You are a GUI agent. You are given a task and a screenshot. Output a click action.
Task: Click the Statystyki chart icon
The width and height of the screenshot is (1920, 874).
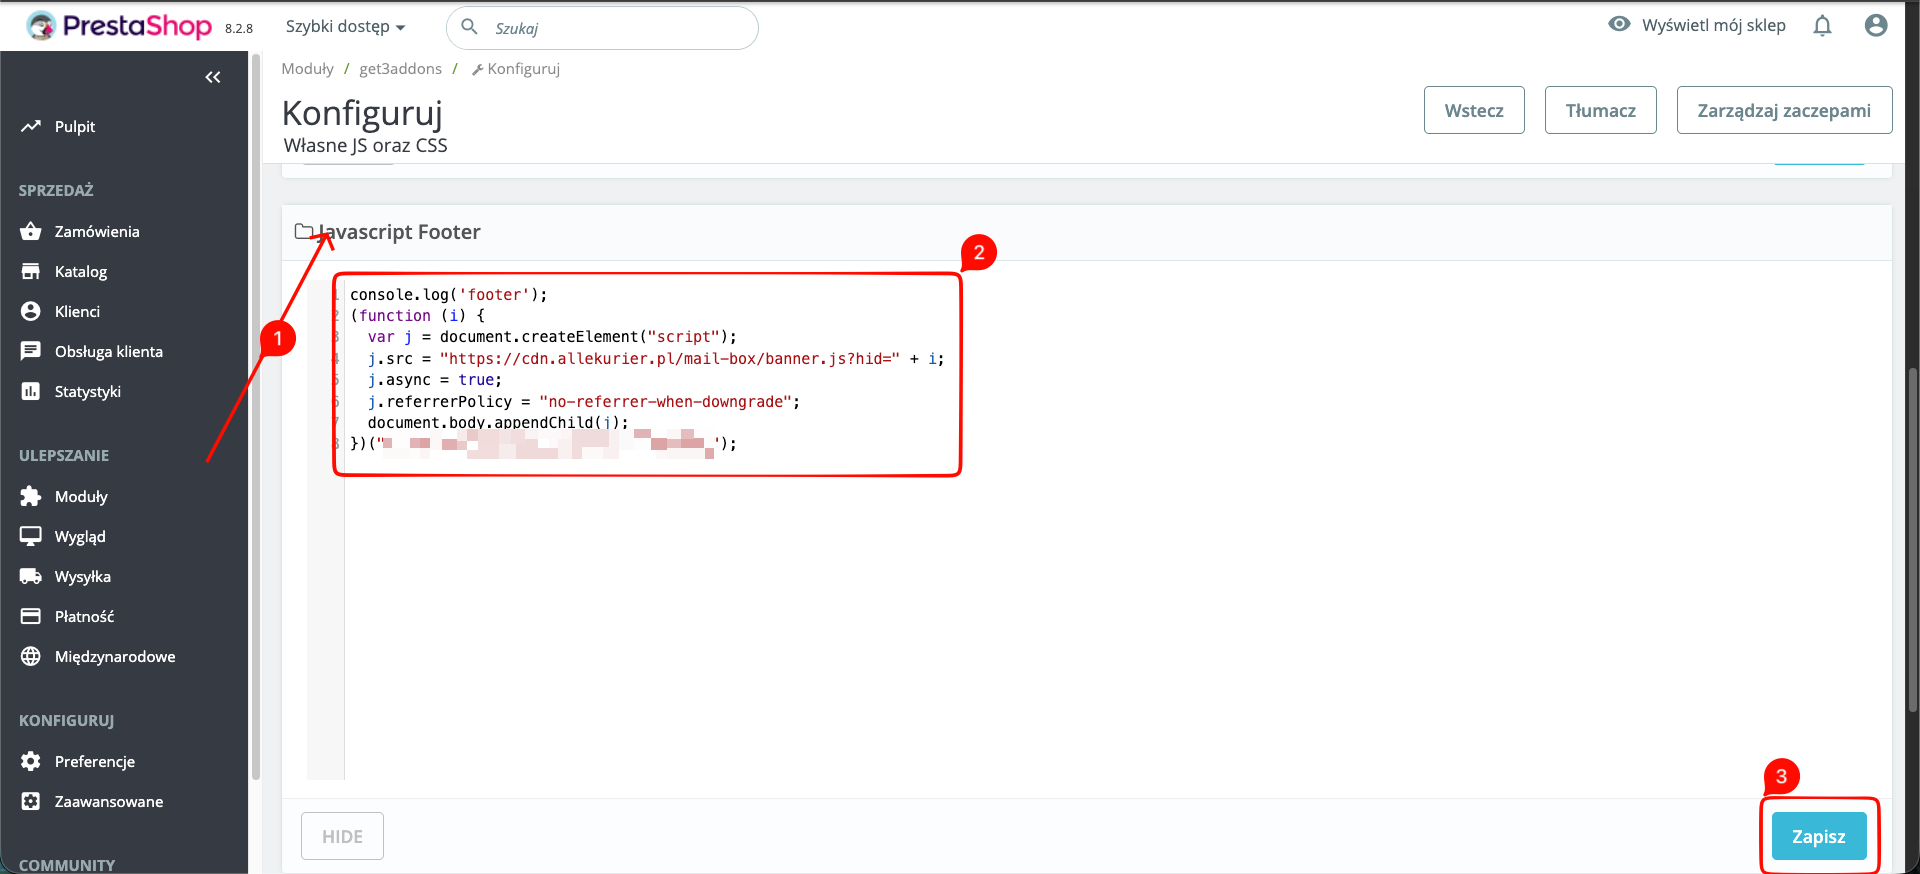[31, 391]
